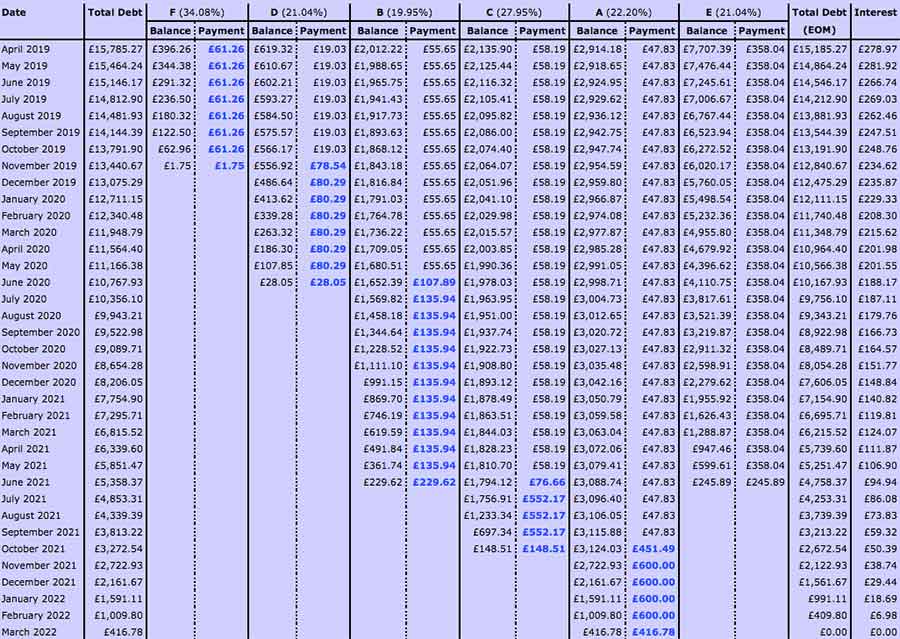This screenshot has height=639, width=900.
Task: Click E balance value £4,110.75
Action: (707, 282)
